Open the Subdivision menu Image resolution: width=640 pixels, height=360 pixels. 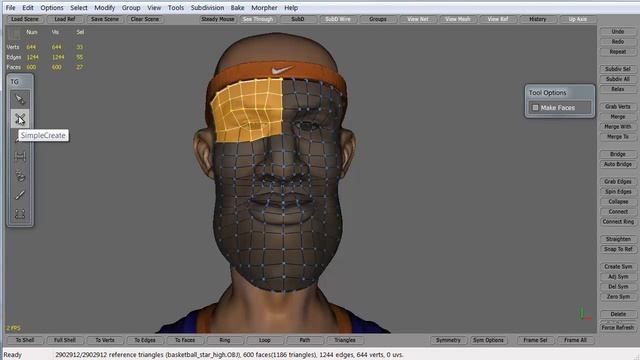[207, 8]
